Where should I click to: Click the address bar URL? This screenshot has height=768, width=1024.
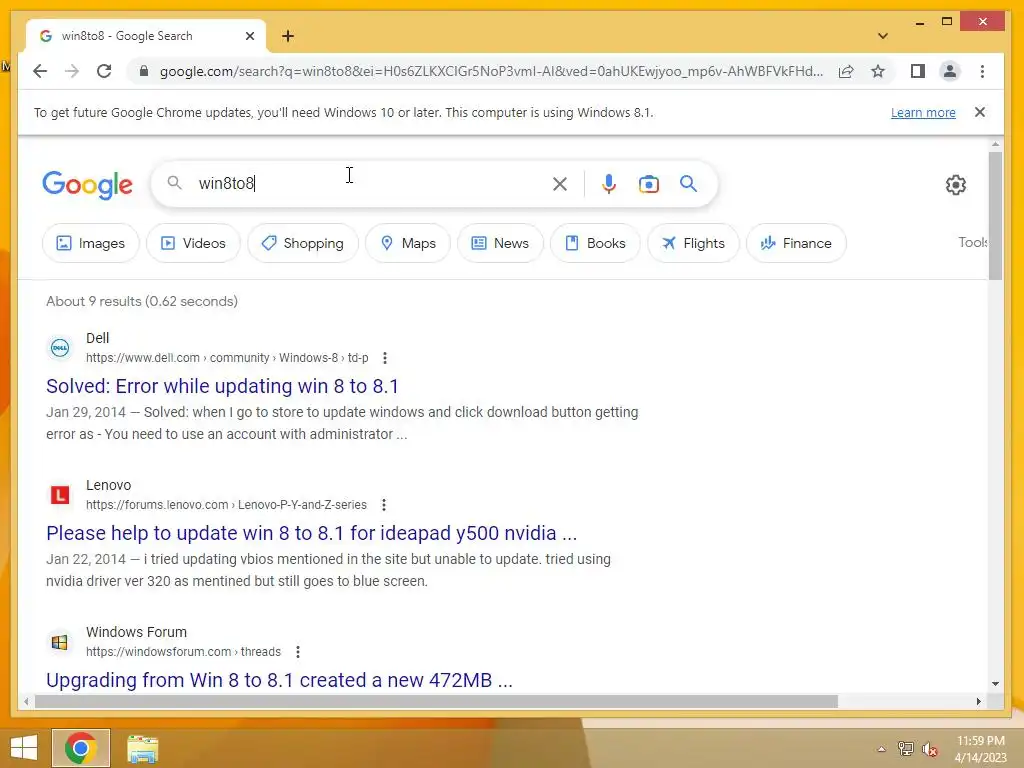491,71
